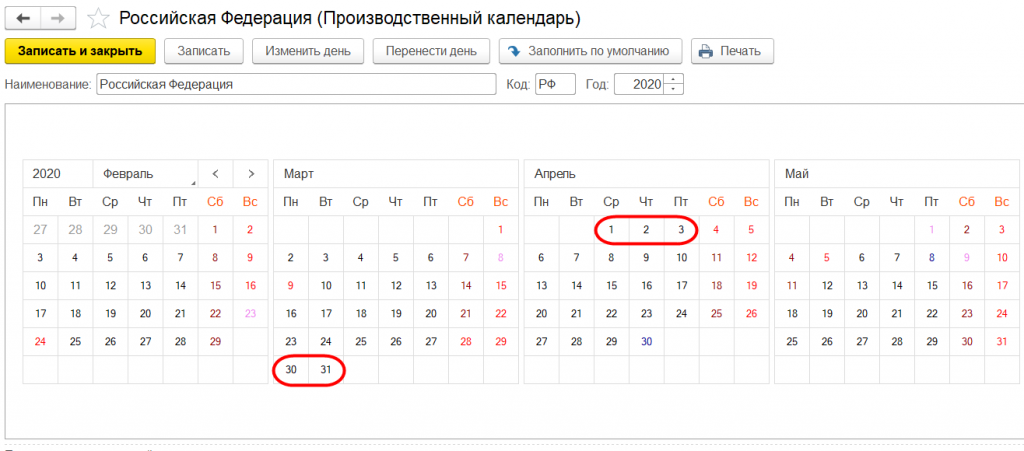Add form to favorites with star icon

coord(98,19)
